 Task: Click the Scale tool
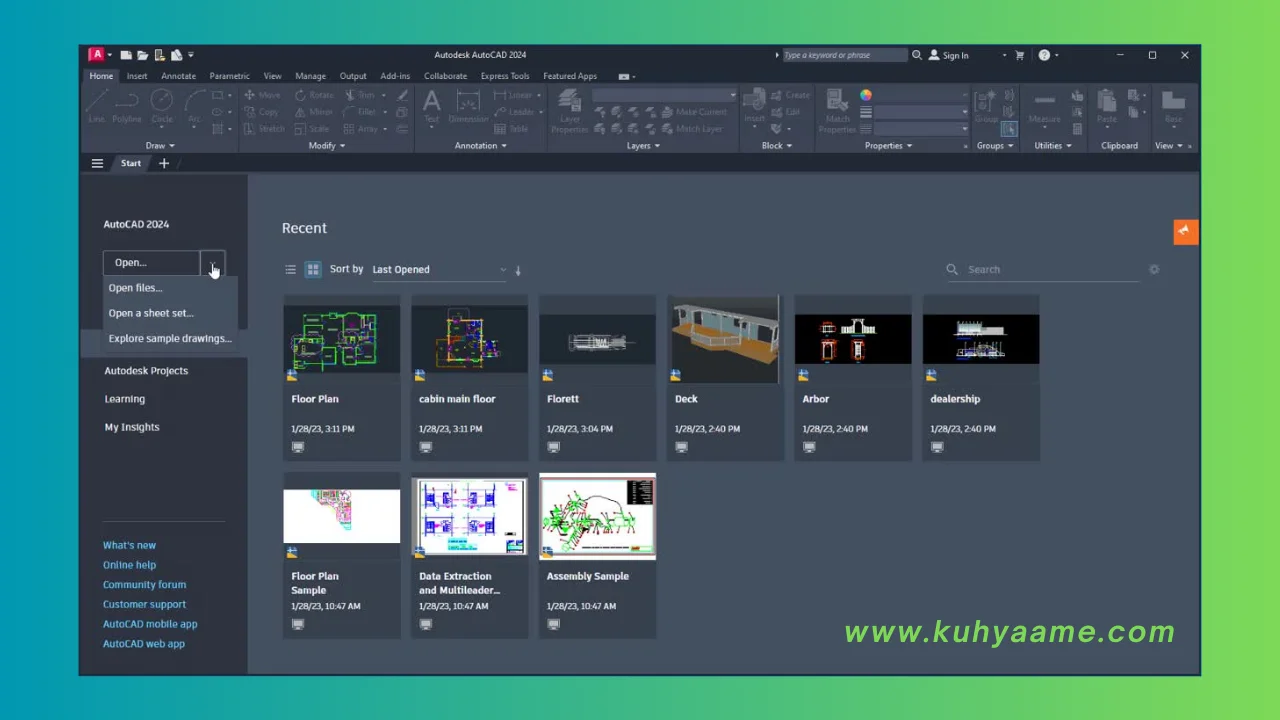click(312, 129)
